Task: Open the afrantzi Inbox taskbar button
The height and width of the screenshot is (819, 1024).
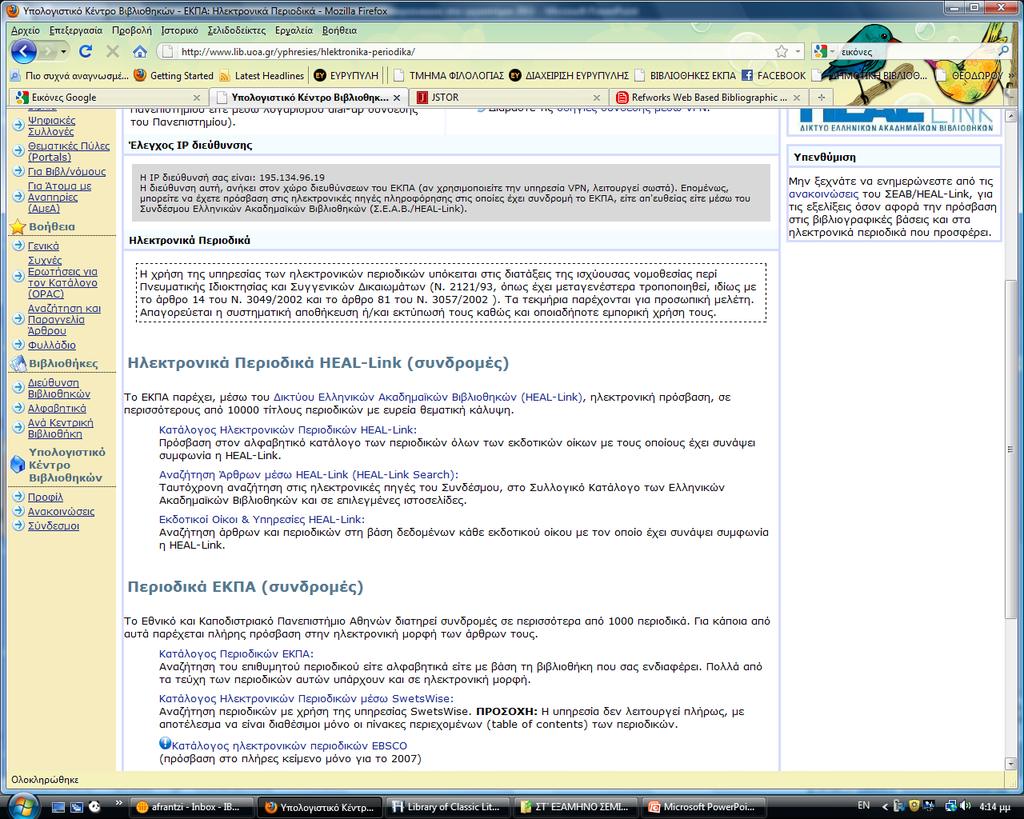Action: (x=192, y=807)
